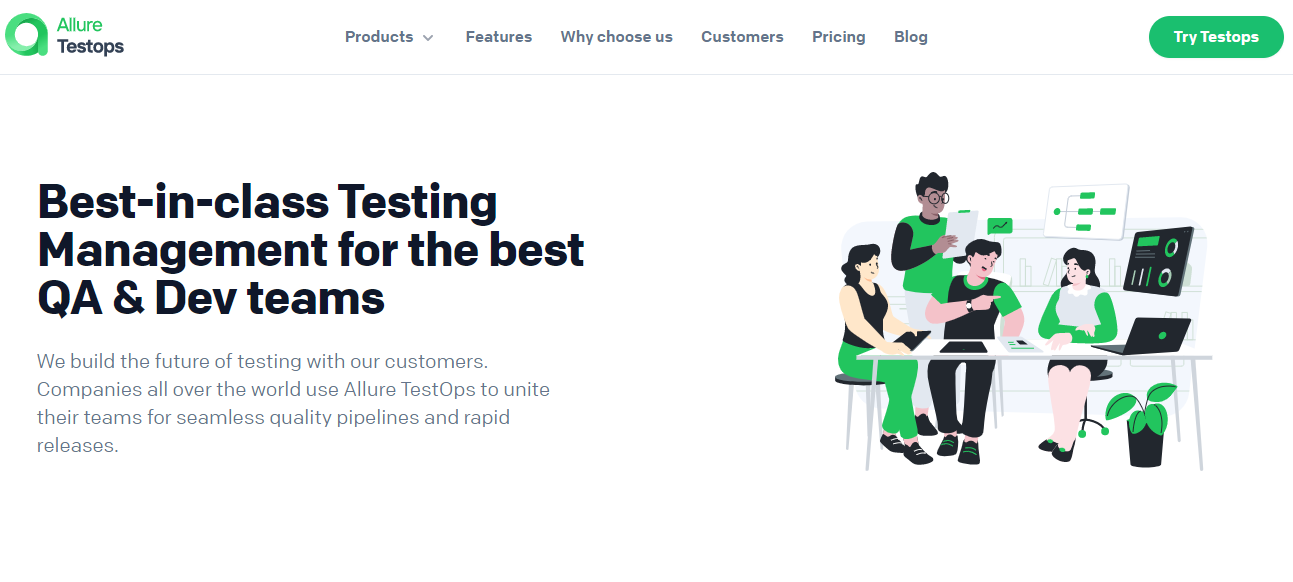Click the Allure Testops green logo icon
This screenshot has height=582, width=1293.
(26, 36)
